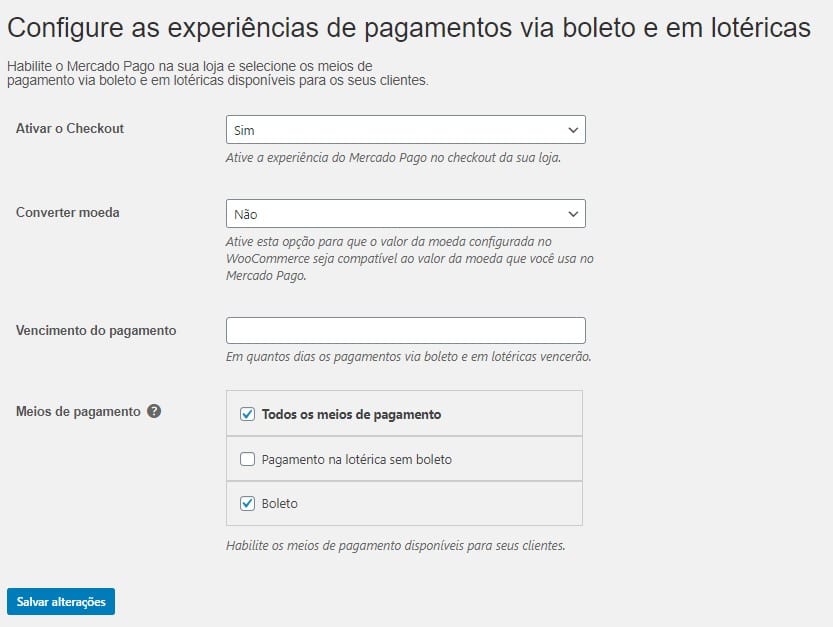
Task: Uncheck Todos os meios de pagamento checkbox
Action: [247, 414]
